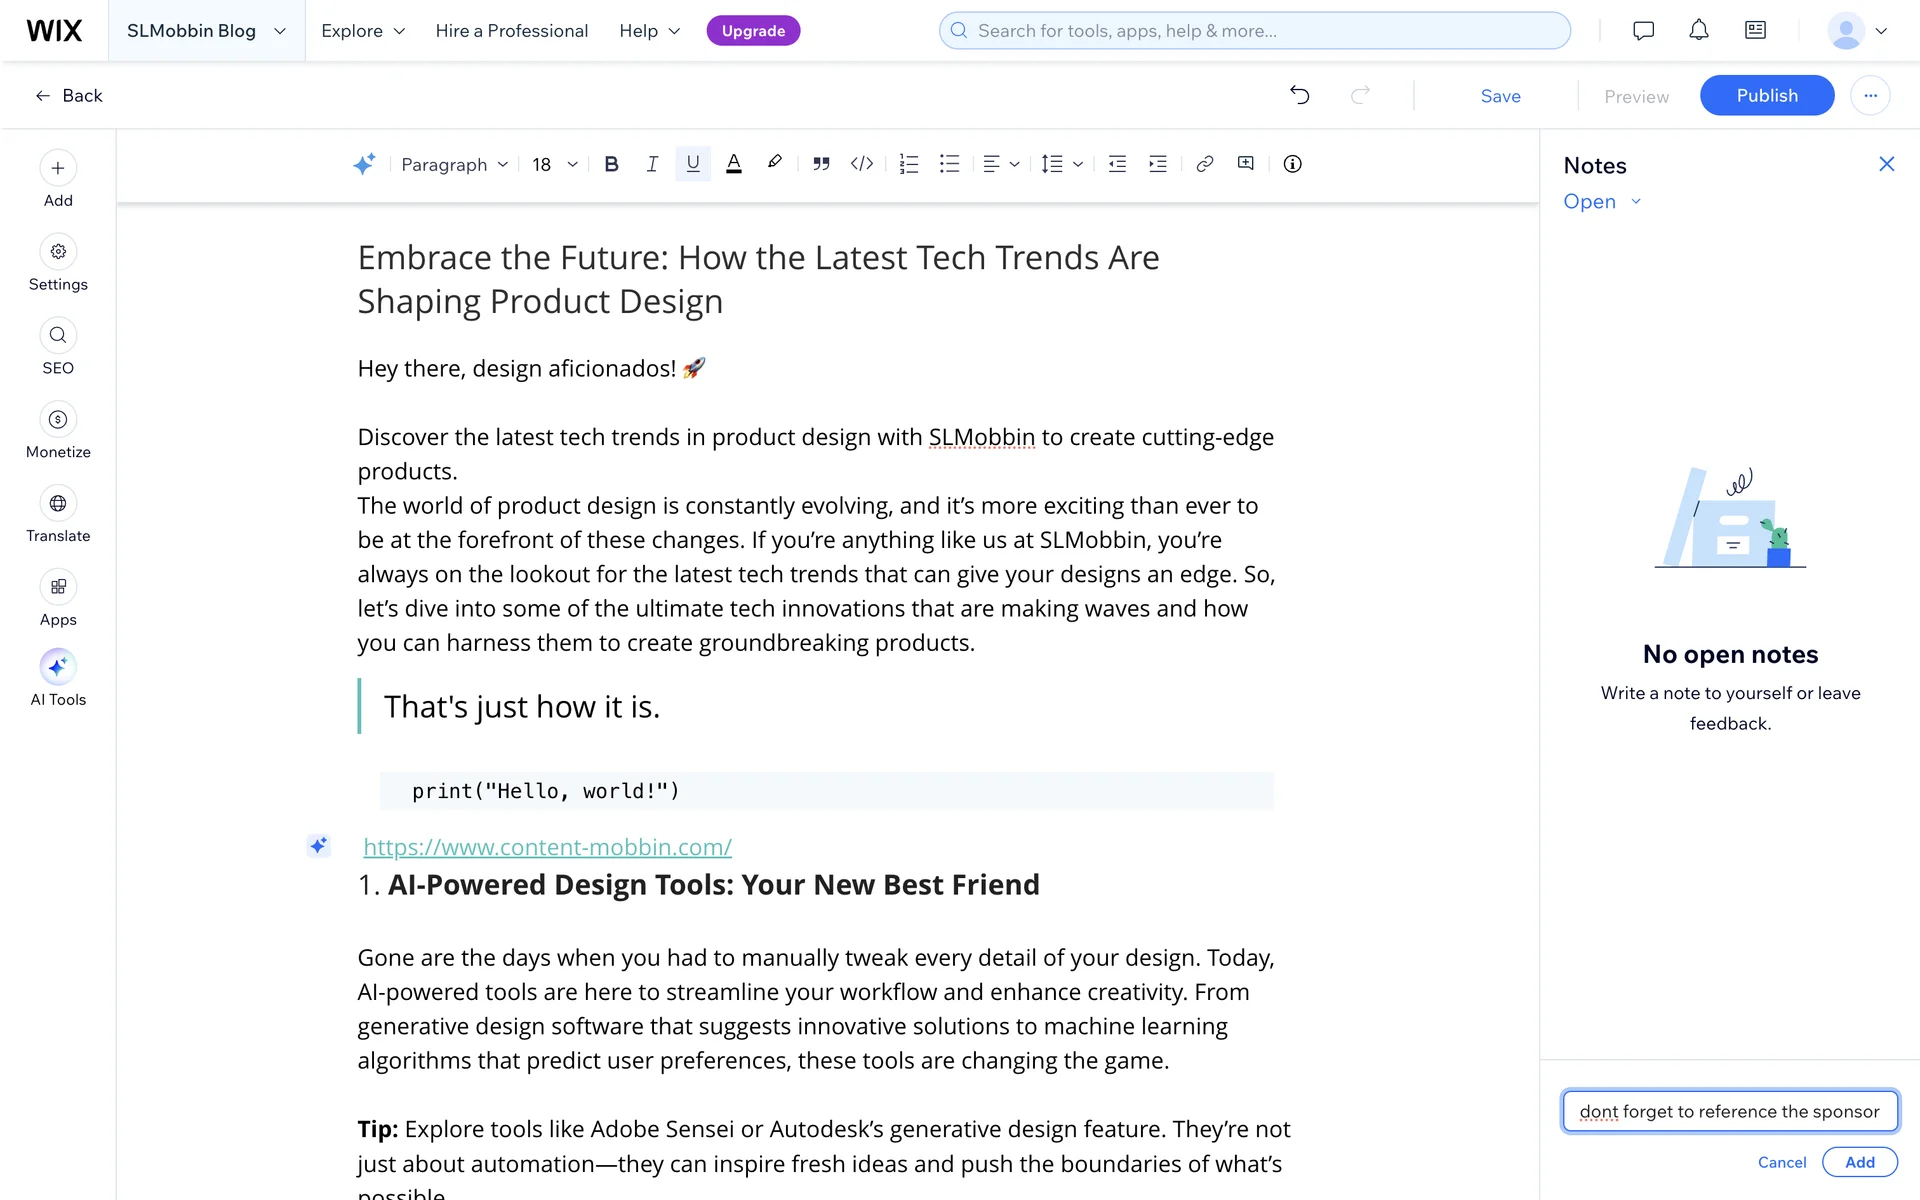Open the Explore menu
This screenshot has width=1920, height=1200.
[x=362, y=31]
